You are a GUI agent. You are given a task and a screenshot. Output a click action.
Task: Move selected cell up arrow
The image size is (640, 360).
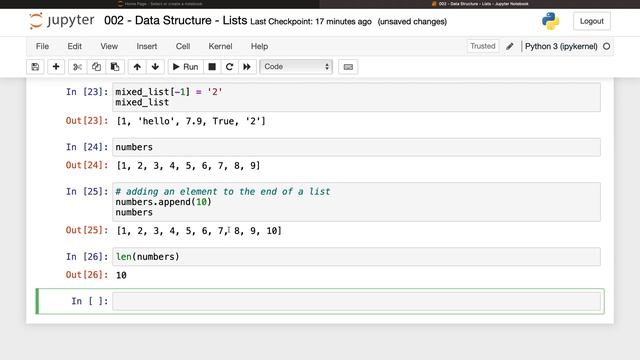pyautogui.click(x=137, y=67)
